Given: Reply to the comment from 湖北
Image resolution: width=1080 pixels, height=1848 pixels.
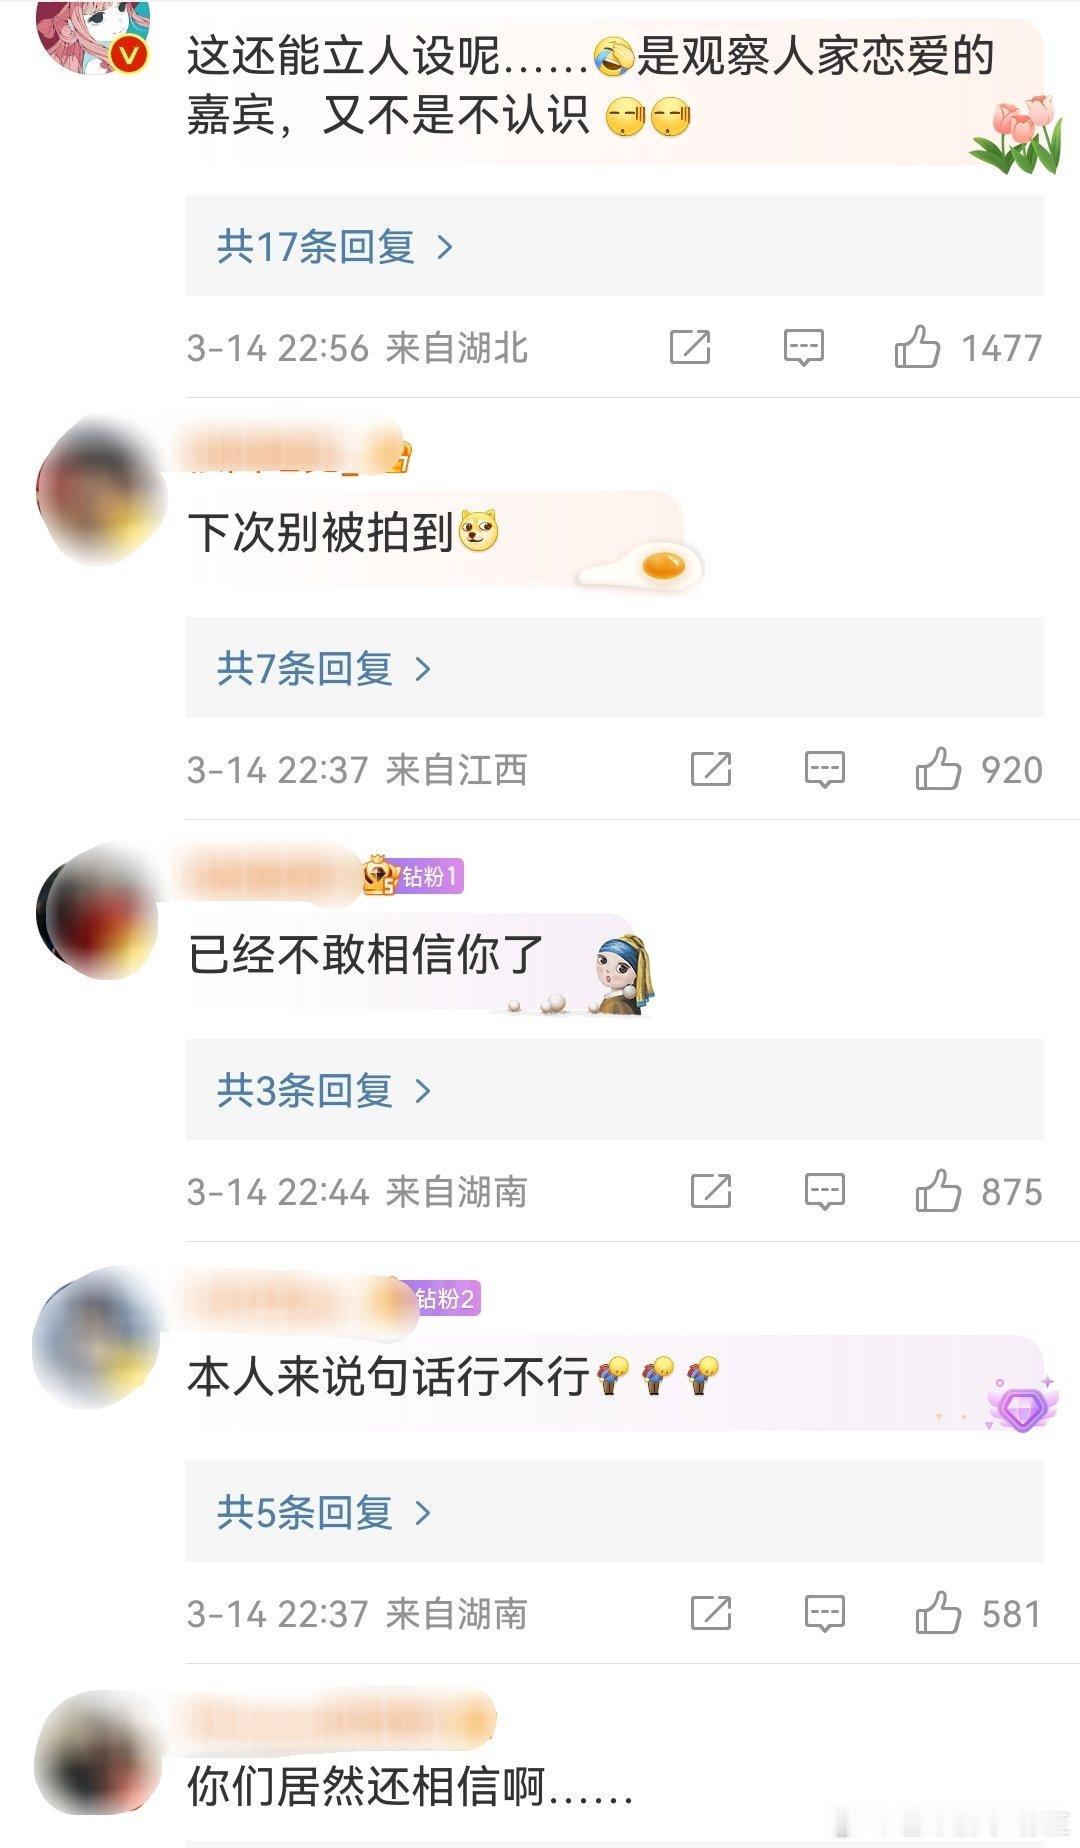Looking at the screenshot, I should click(804, 348).
